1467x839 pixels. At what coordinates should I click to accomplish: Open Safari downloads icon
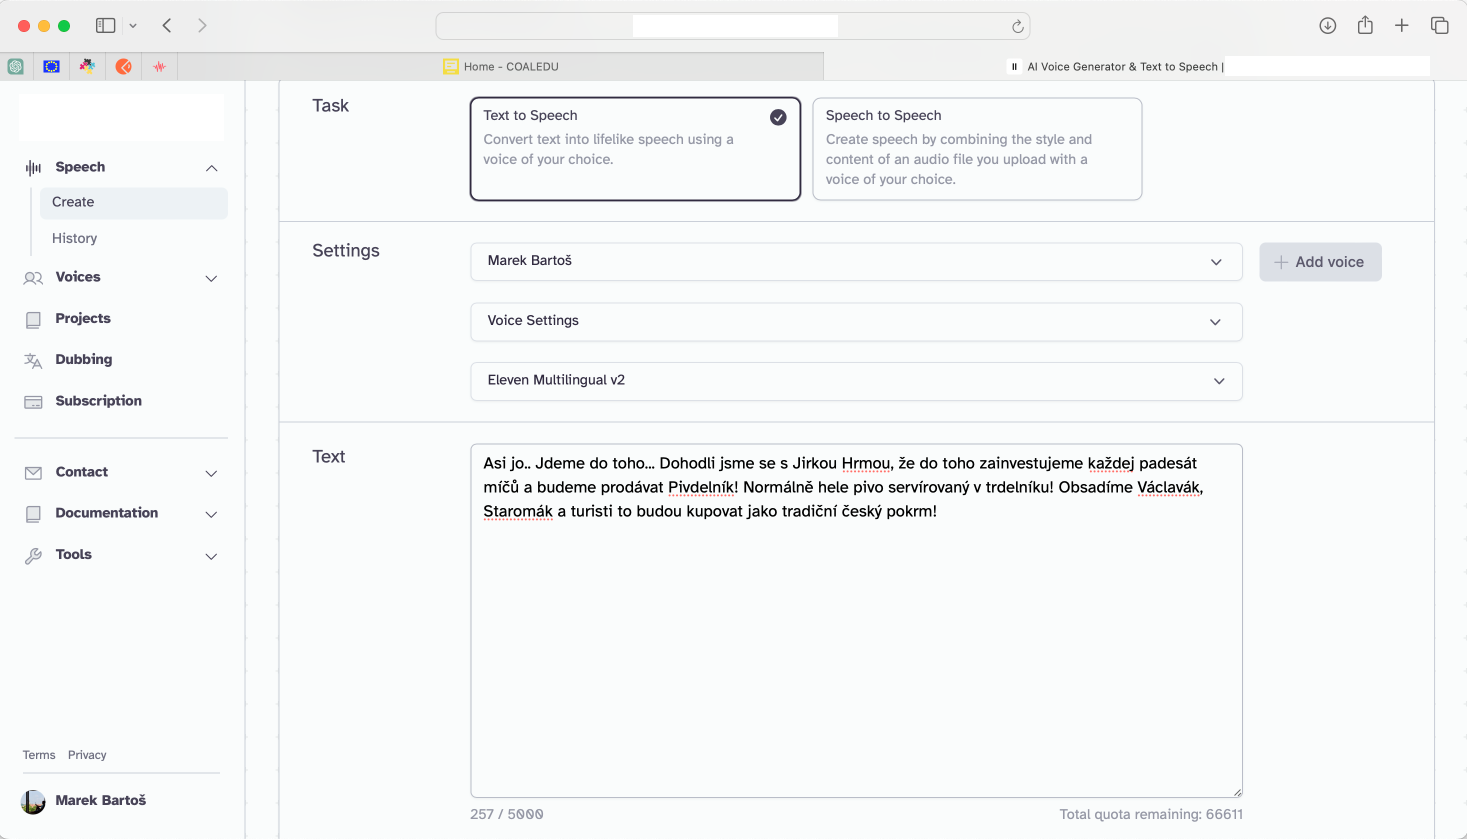coord(1328,26)
